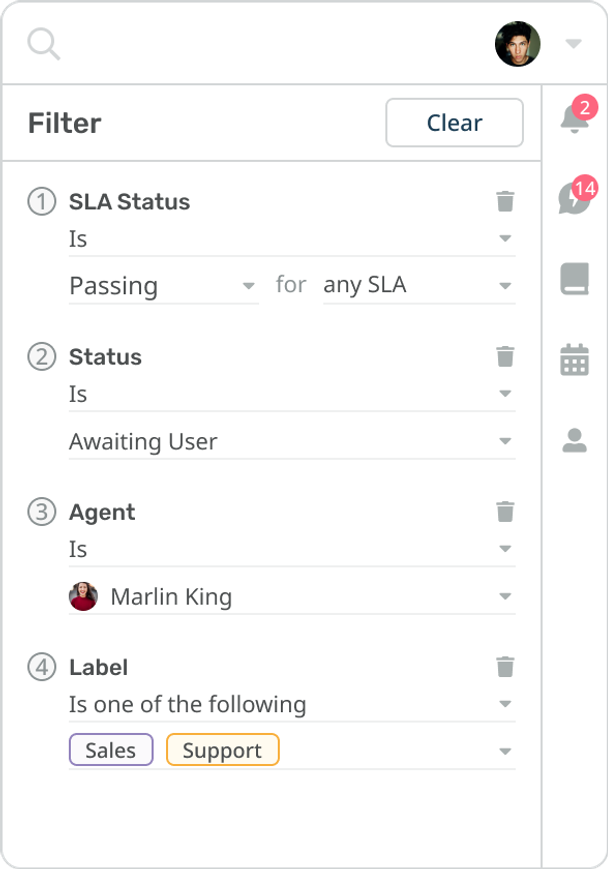
Task: Open the chat messages icon with 14 badge
Action: tap(573, 199)
